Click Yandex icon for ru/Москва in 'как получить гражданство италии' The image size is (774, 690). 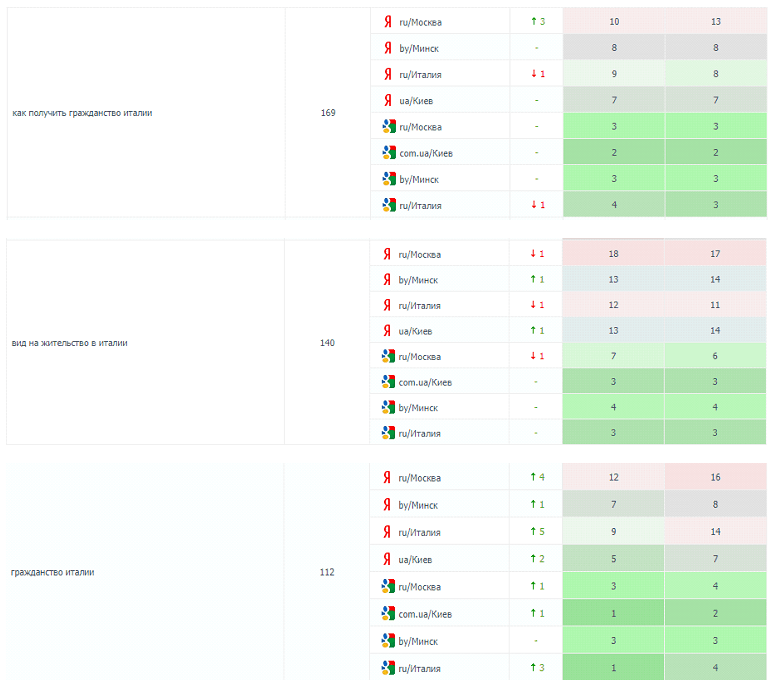388,22
